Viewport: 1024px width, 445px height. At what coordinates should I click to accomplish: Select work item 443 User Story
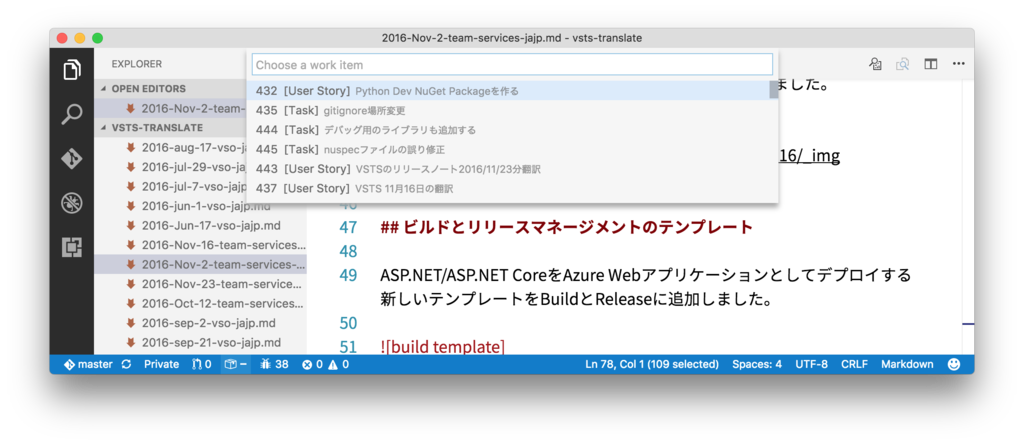[507, 169]
